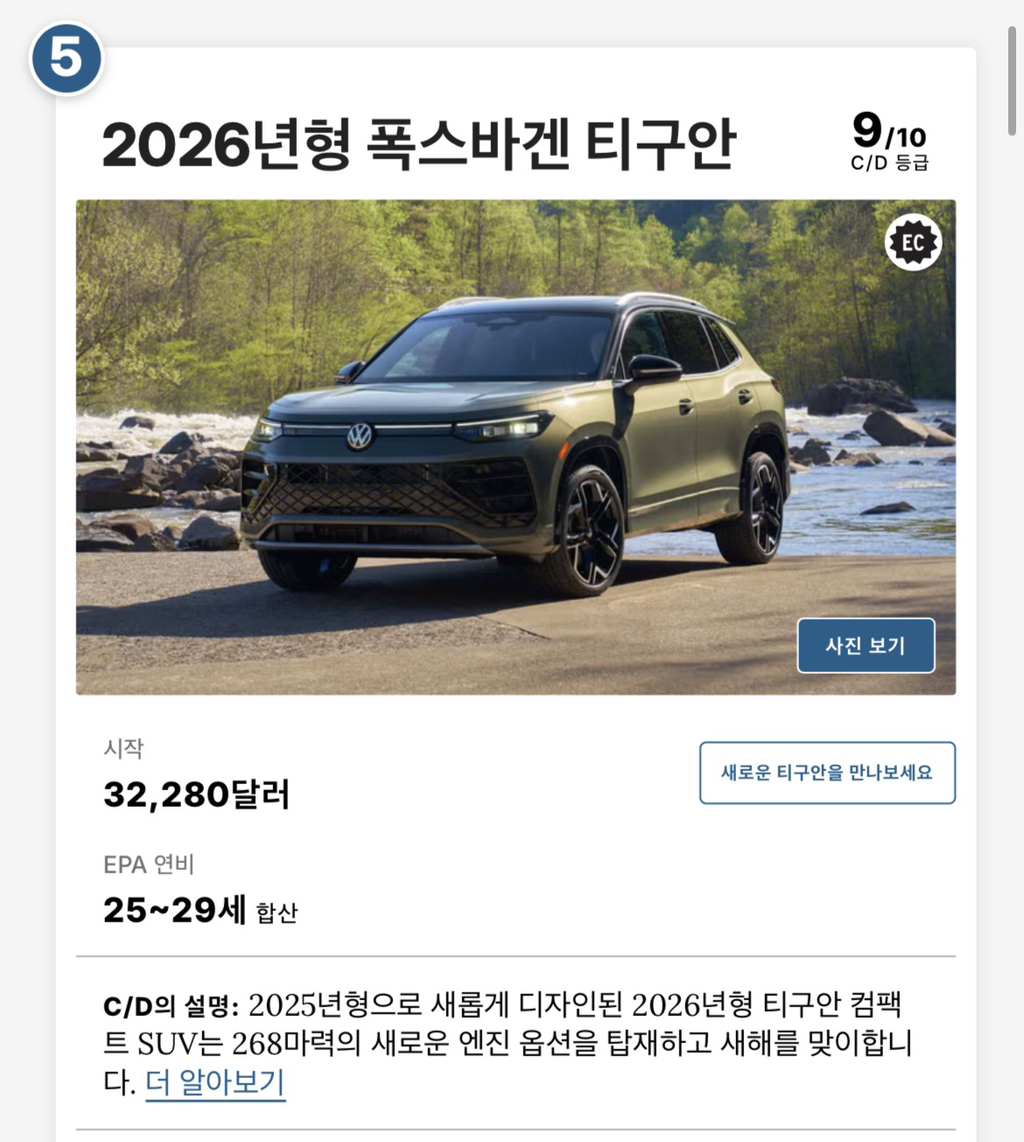Click the description paragraph mentioning 268마력
This screenshot has width=1024, height=1142.
(508, 1044)
